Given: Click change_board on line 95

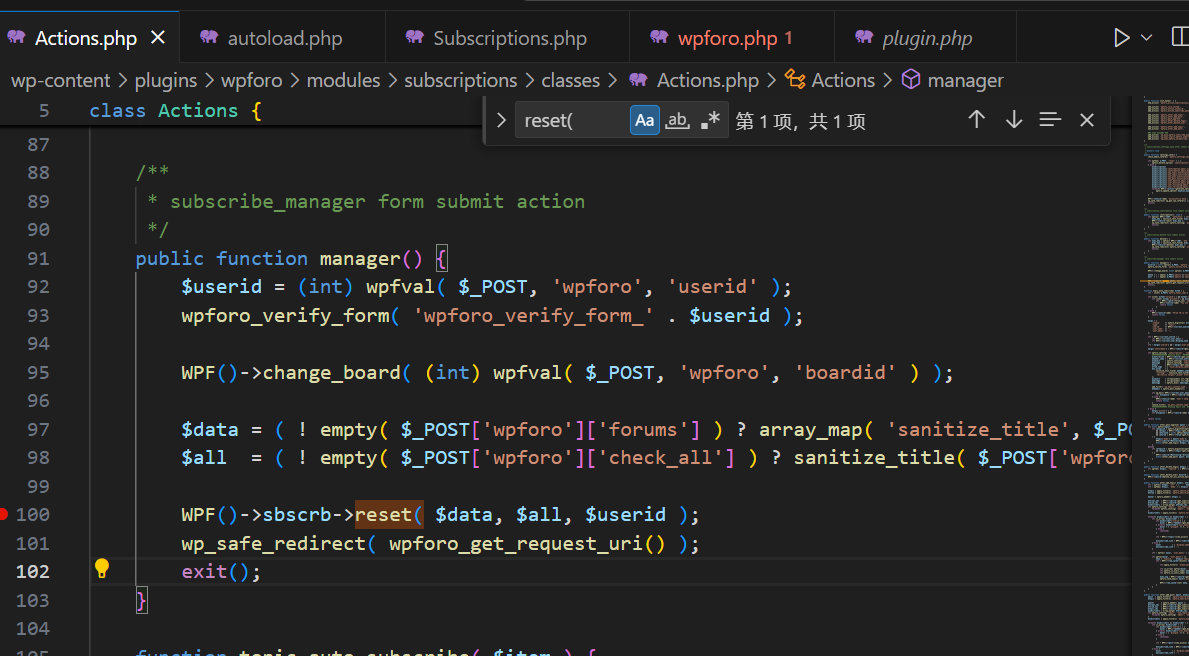Looking at the screenshot, I should pos(331,373).
